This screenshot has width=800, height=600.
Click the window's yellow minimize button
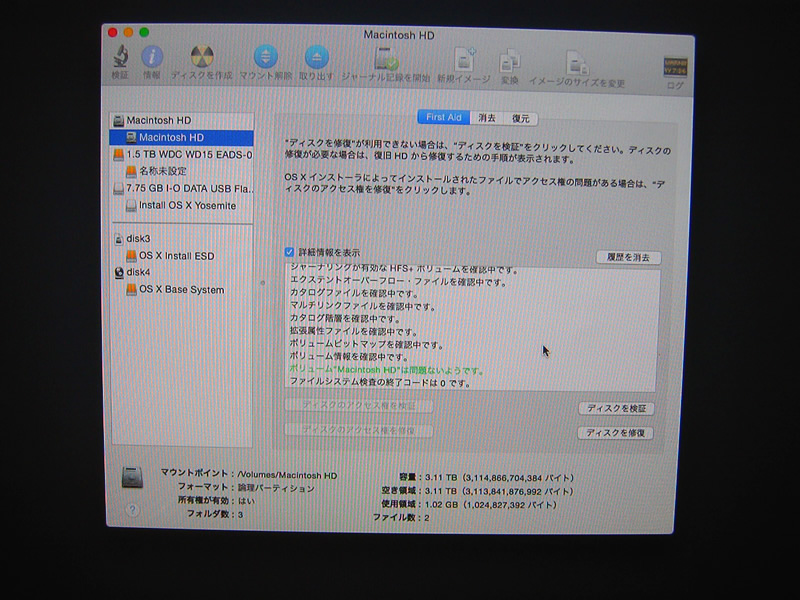pos(129,32)
